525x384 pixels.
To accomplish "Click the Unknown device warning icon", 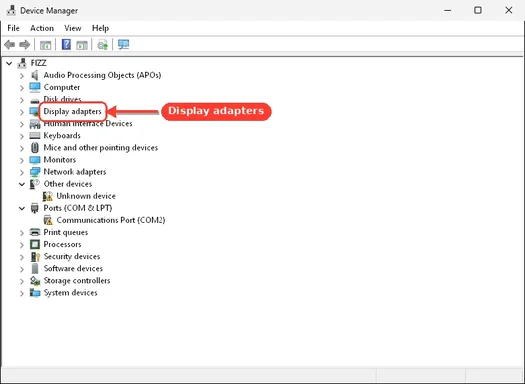I will (48, 196).
